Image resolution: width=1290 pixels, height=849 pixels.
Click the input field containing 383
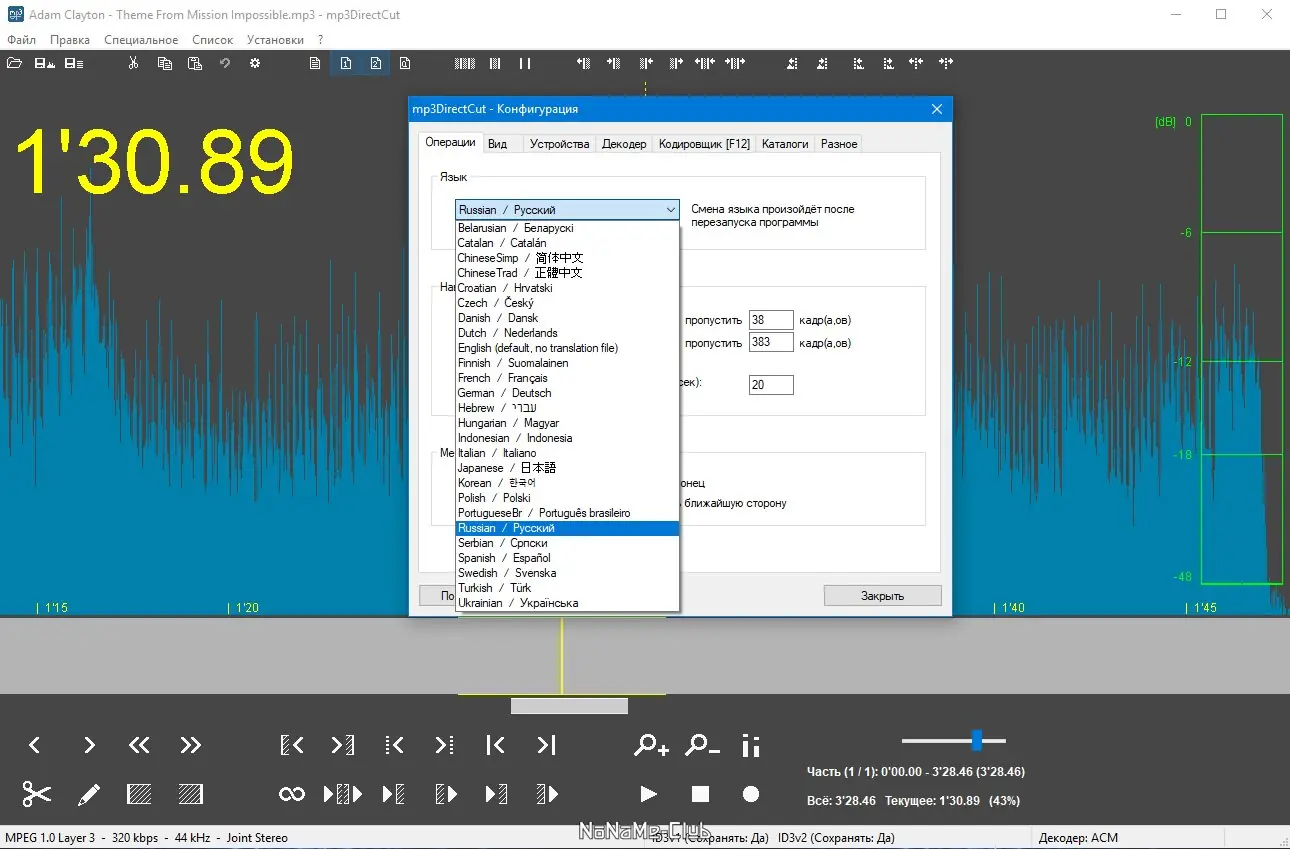click(770, 343)
